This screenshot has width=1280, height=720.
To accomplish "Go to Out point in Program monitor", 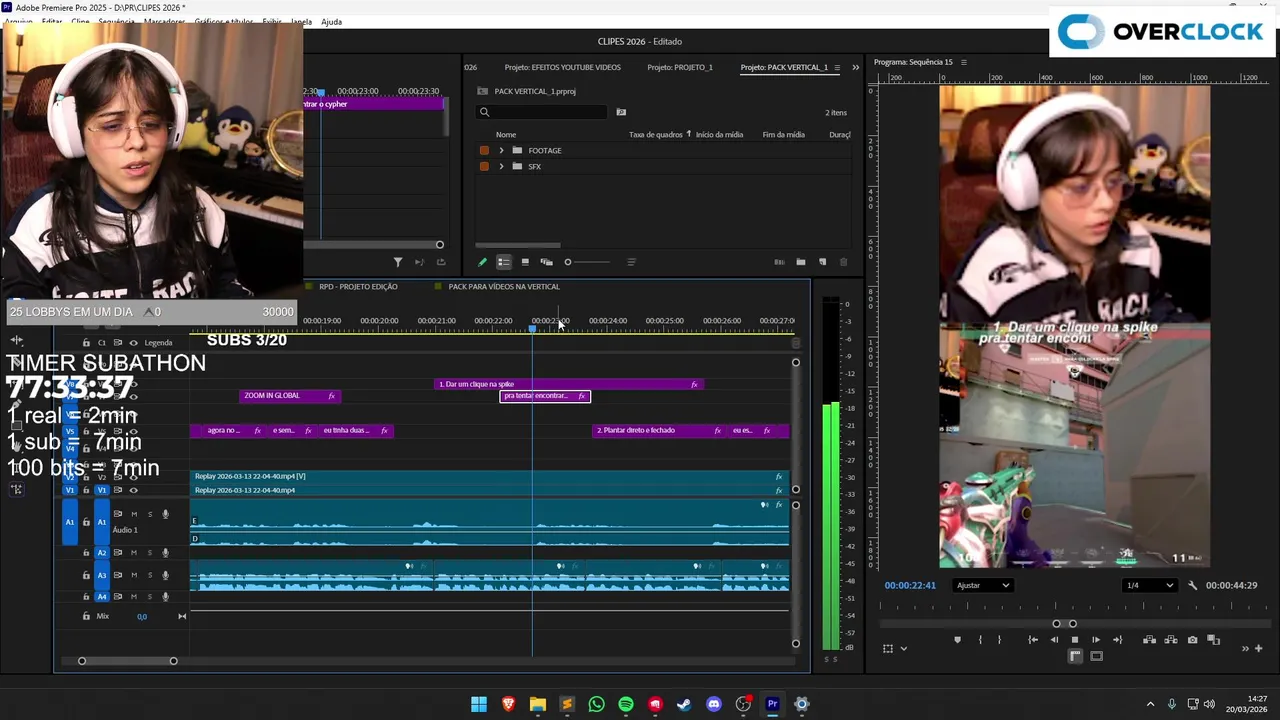I will [1117, 640].
